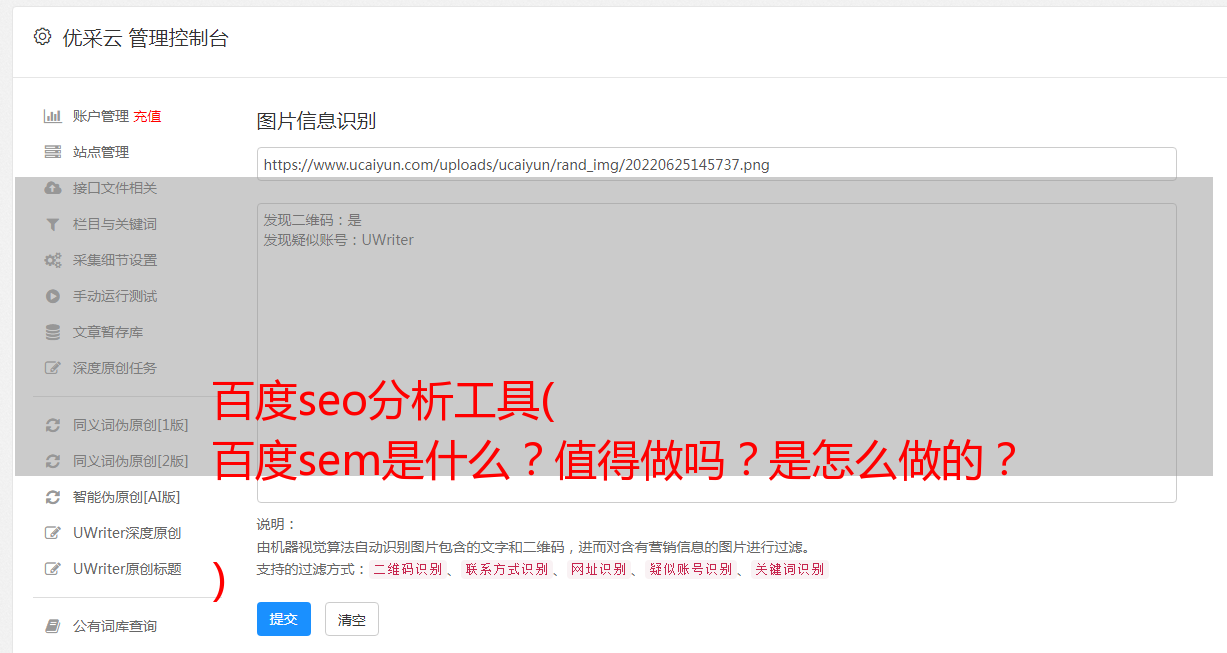Open 公有词库查询 in the sidebar

coord(115,626)
